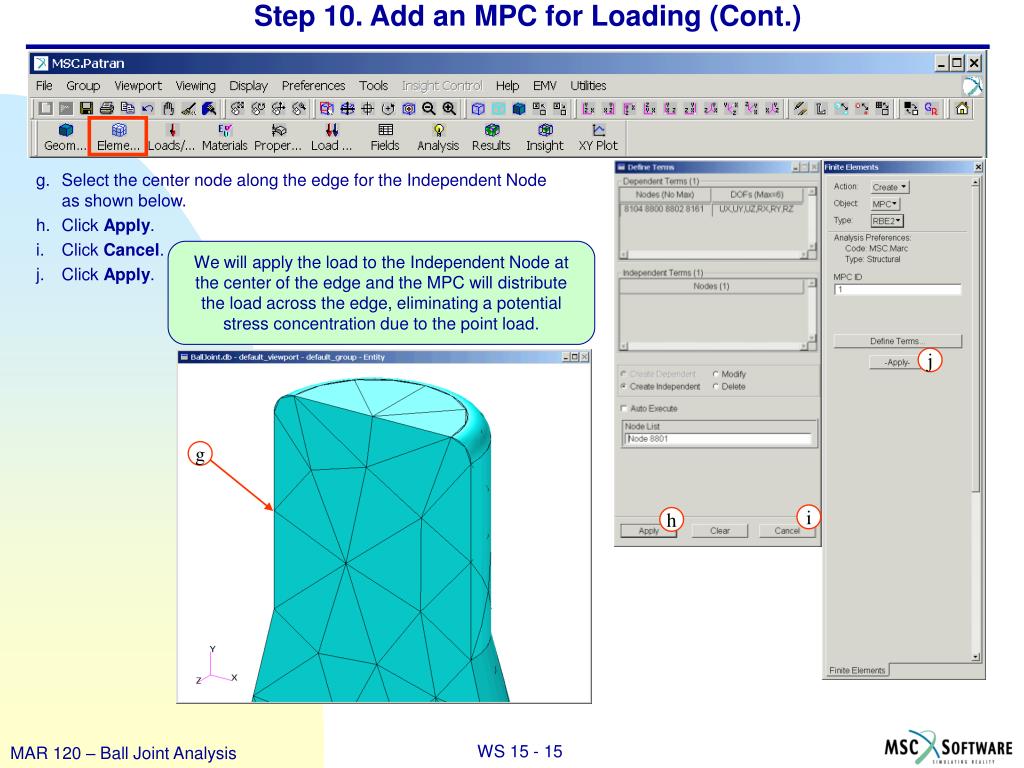Open the Materials application

tap(225, 137)
